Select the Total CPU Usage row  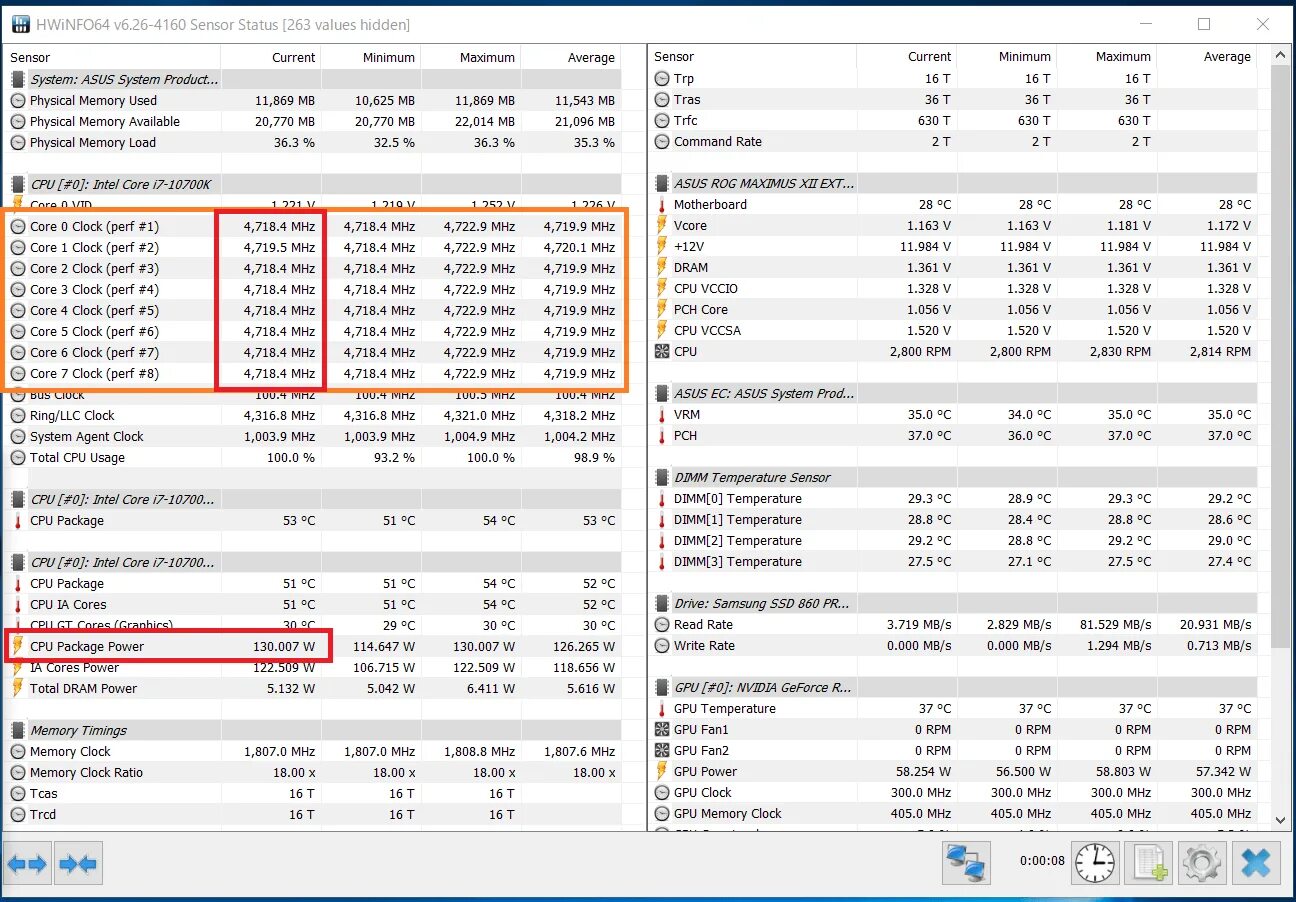pos(313,457)
